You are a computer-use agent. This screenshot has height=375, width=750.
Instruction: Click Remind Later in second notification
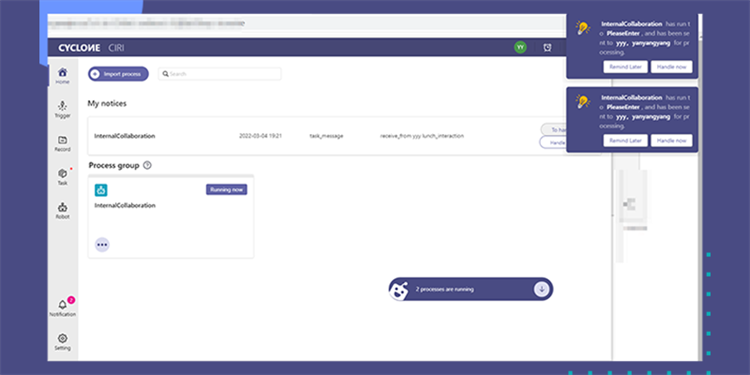[625, 141]
